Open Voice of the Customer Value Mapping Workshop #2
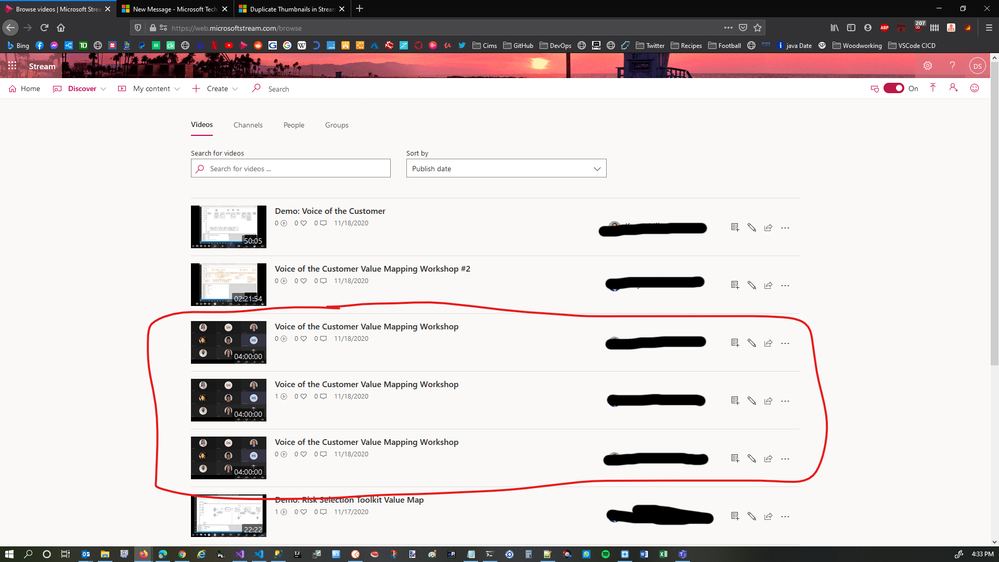The height and width of the screenshot is (562, 999). [372, 269]
